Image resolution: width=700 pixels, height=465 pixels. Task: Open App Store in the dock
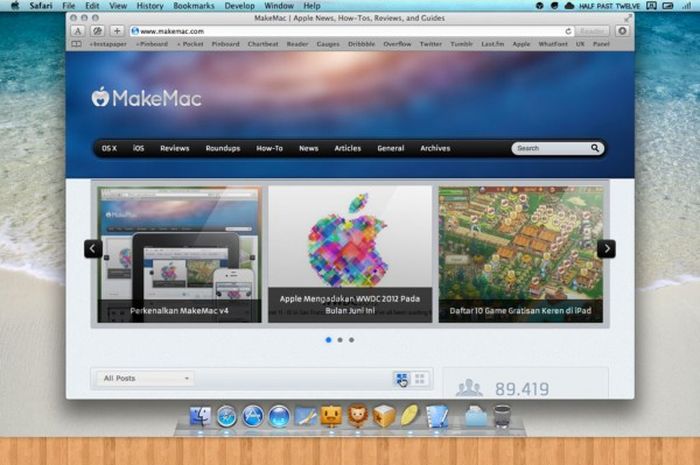pos(253,416)
